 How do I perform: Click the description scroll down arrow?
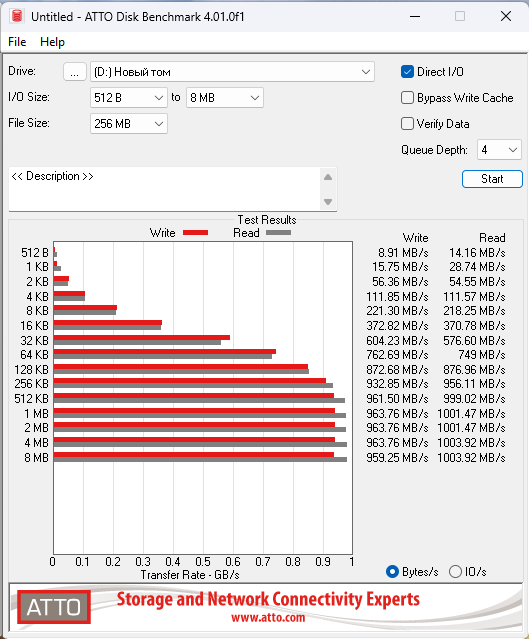pos(328,202)
